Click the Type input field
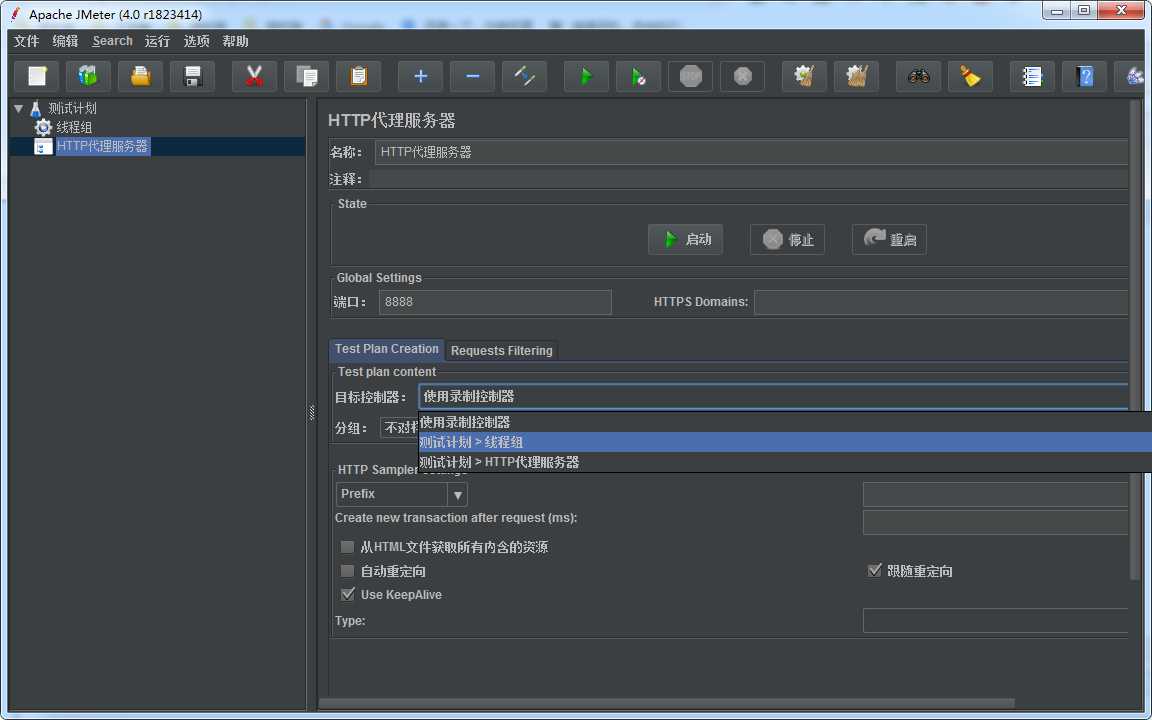Viewport: 1152px width, 720px height. [x=996, y=620]
